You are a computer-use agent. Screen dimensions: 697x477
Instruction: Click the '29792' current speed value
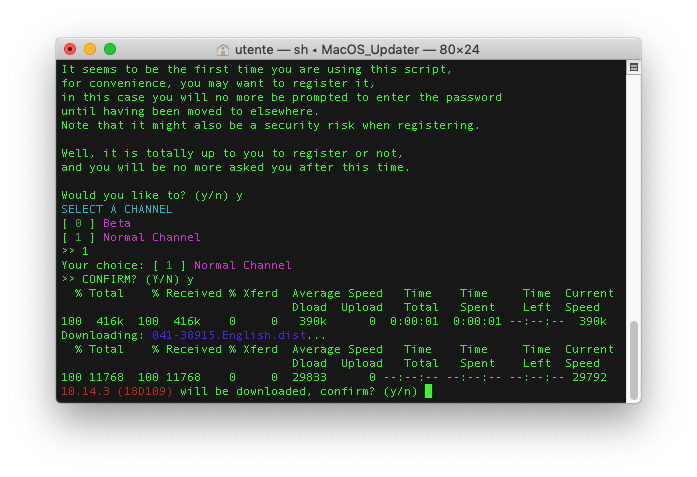pos(589,377)
